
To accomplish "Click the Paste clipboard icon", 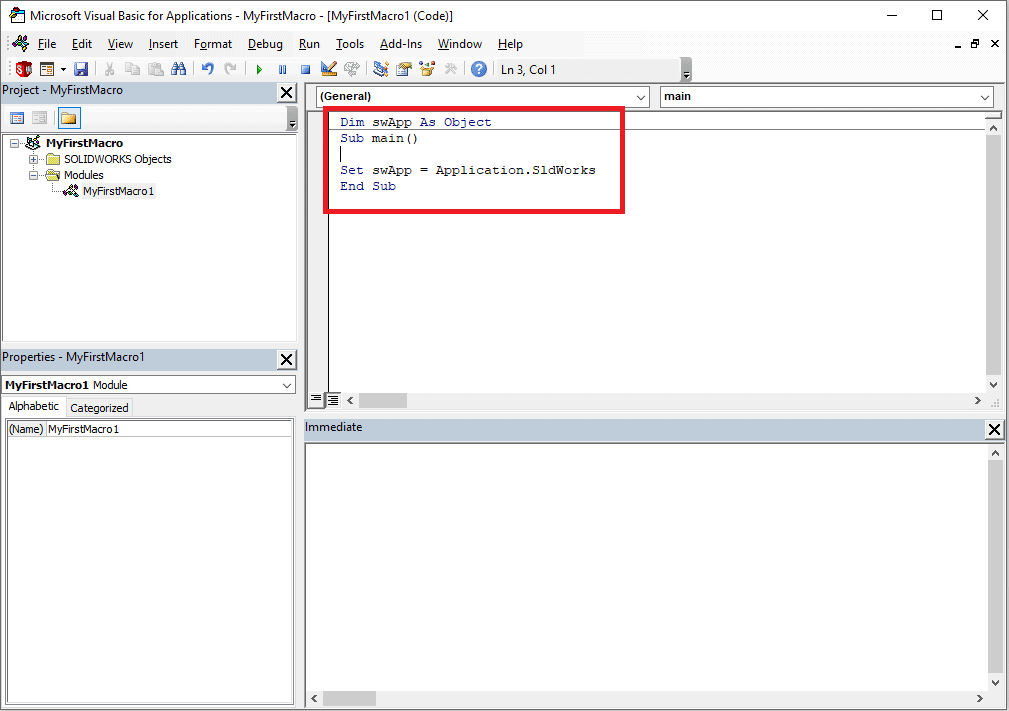I will point(156,69).
